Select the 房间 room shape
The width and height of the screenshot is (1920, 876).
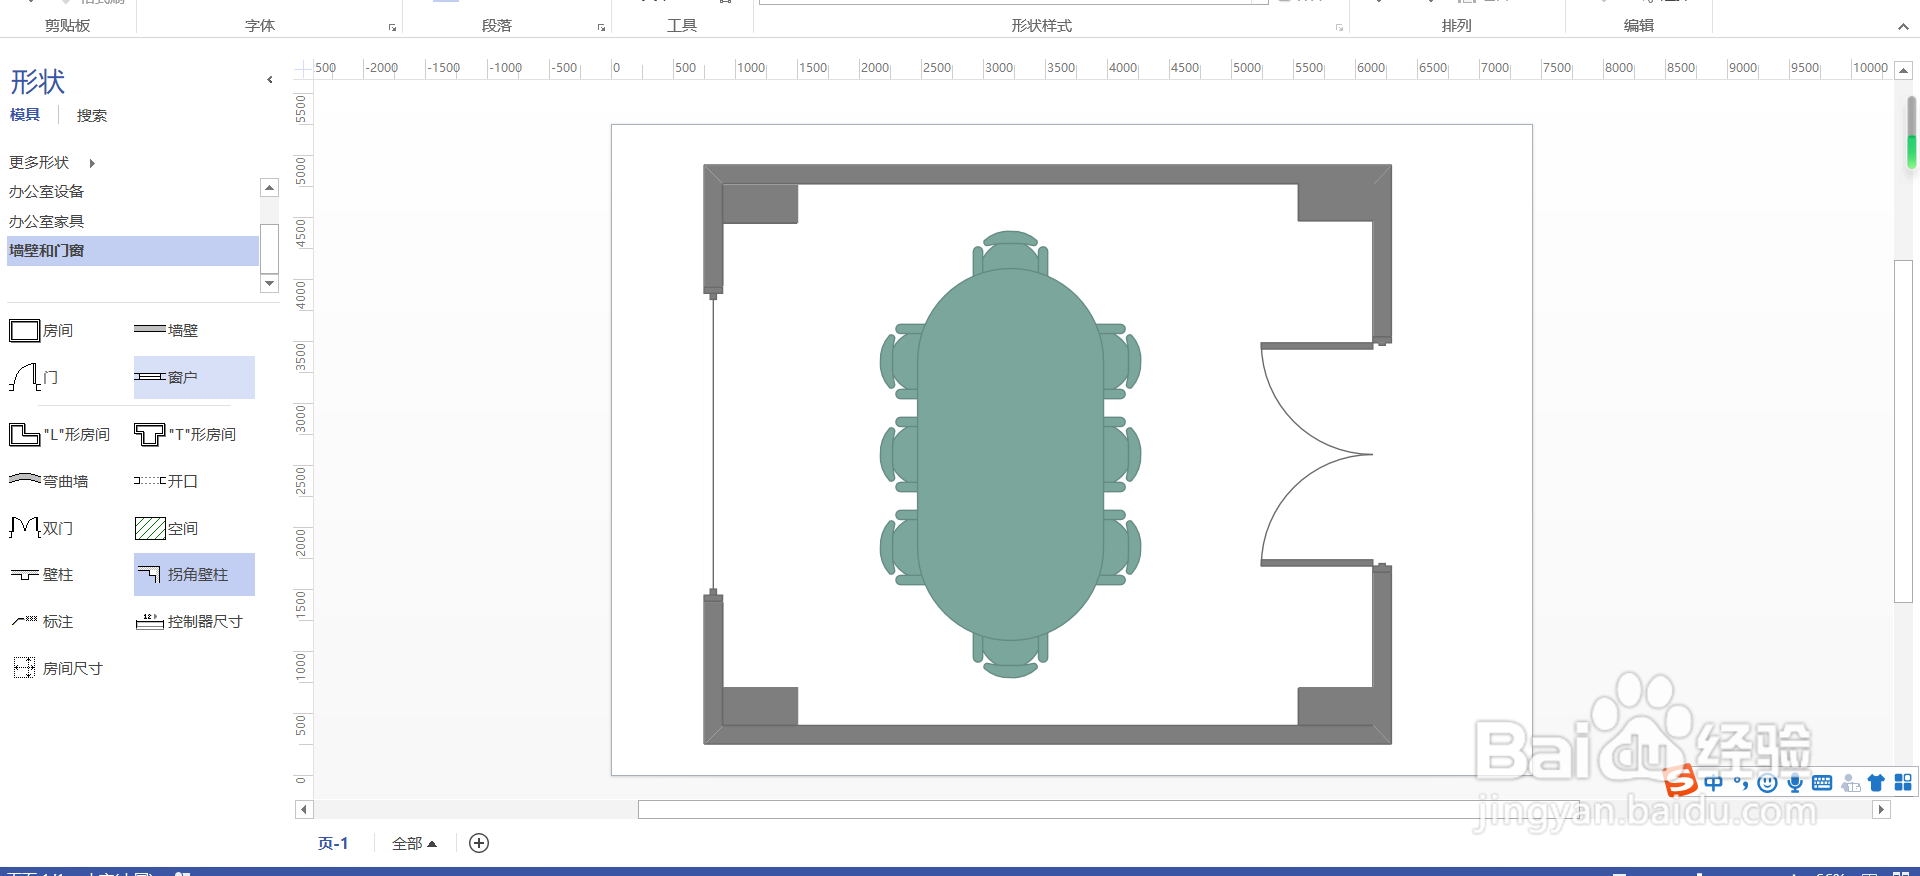41,331
